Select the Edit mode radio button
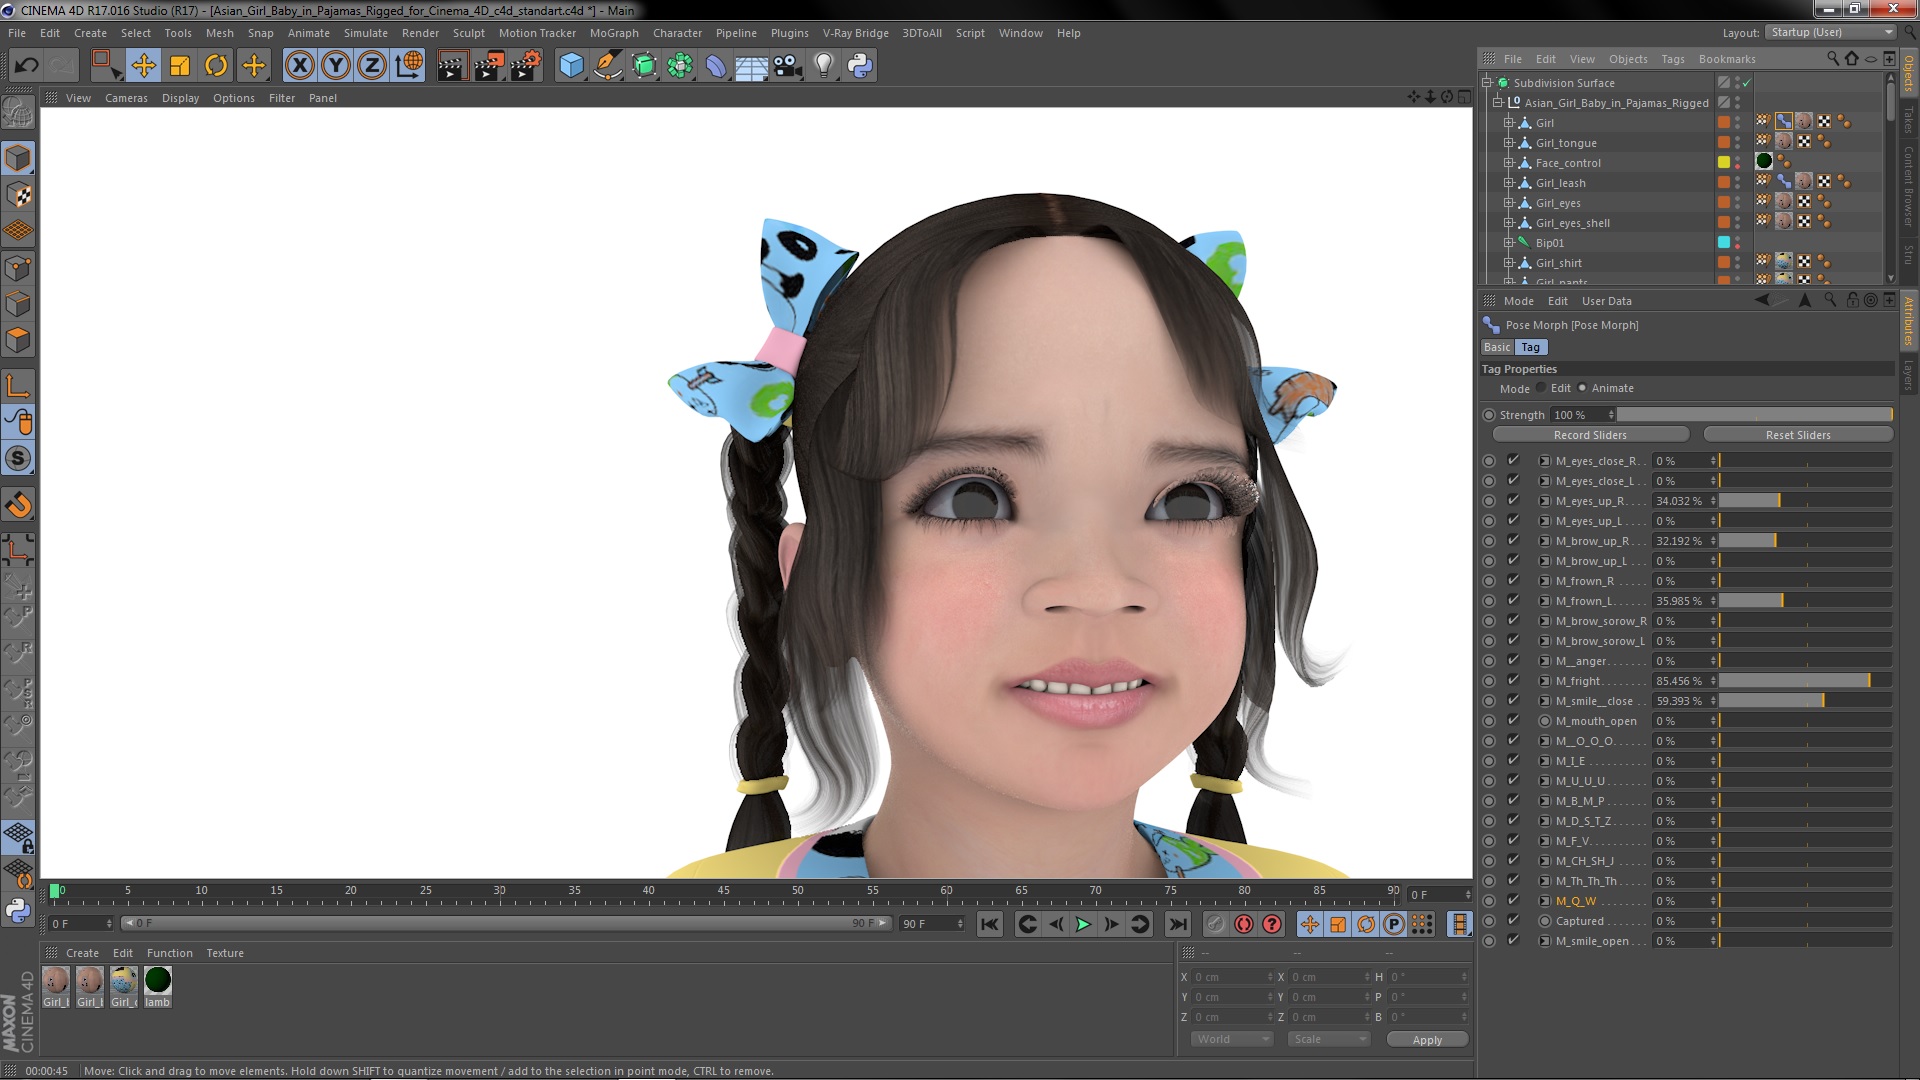Screen dimensions: 1920x1080 click(x=1541, y=388)
